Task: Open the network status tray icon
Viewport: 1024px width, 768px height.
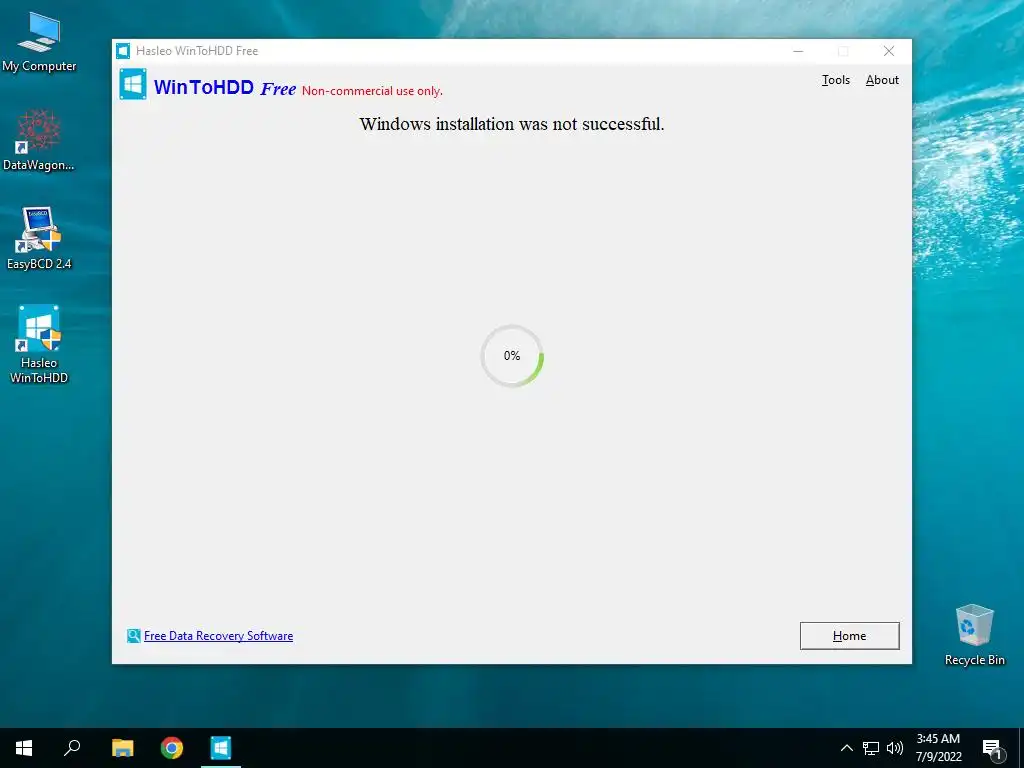Action: tap(871, 748)
